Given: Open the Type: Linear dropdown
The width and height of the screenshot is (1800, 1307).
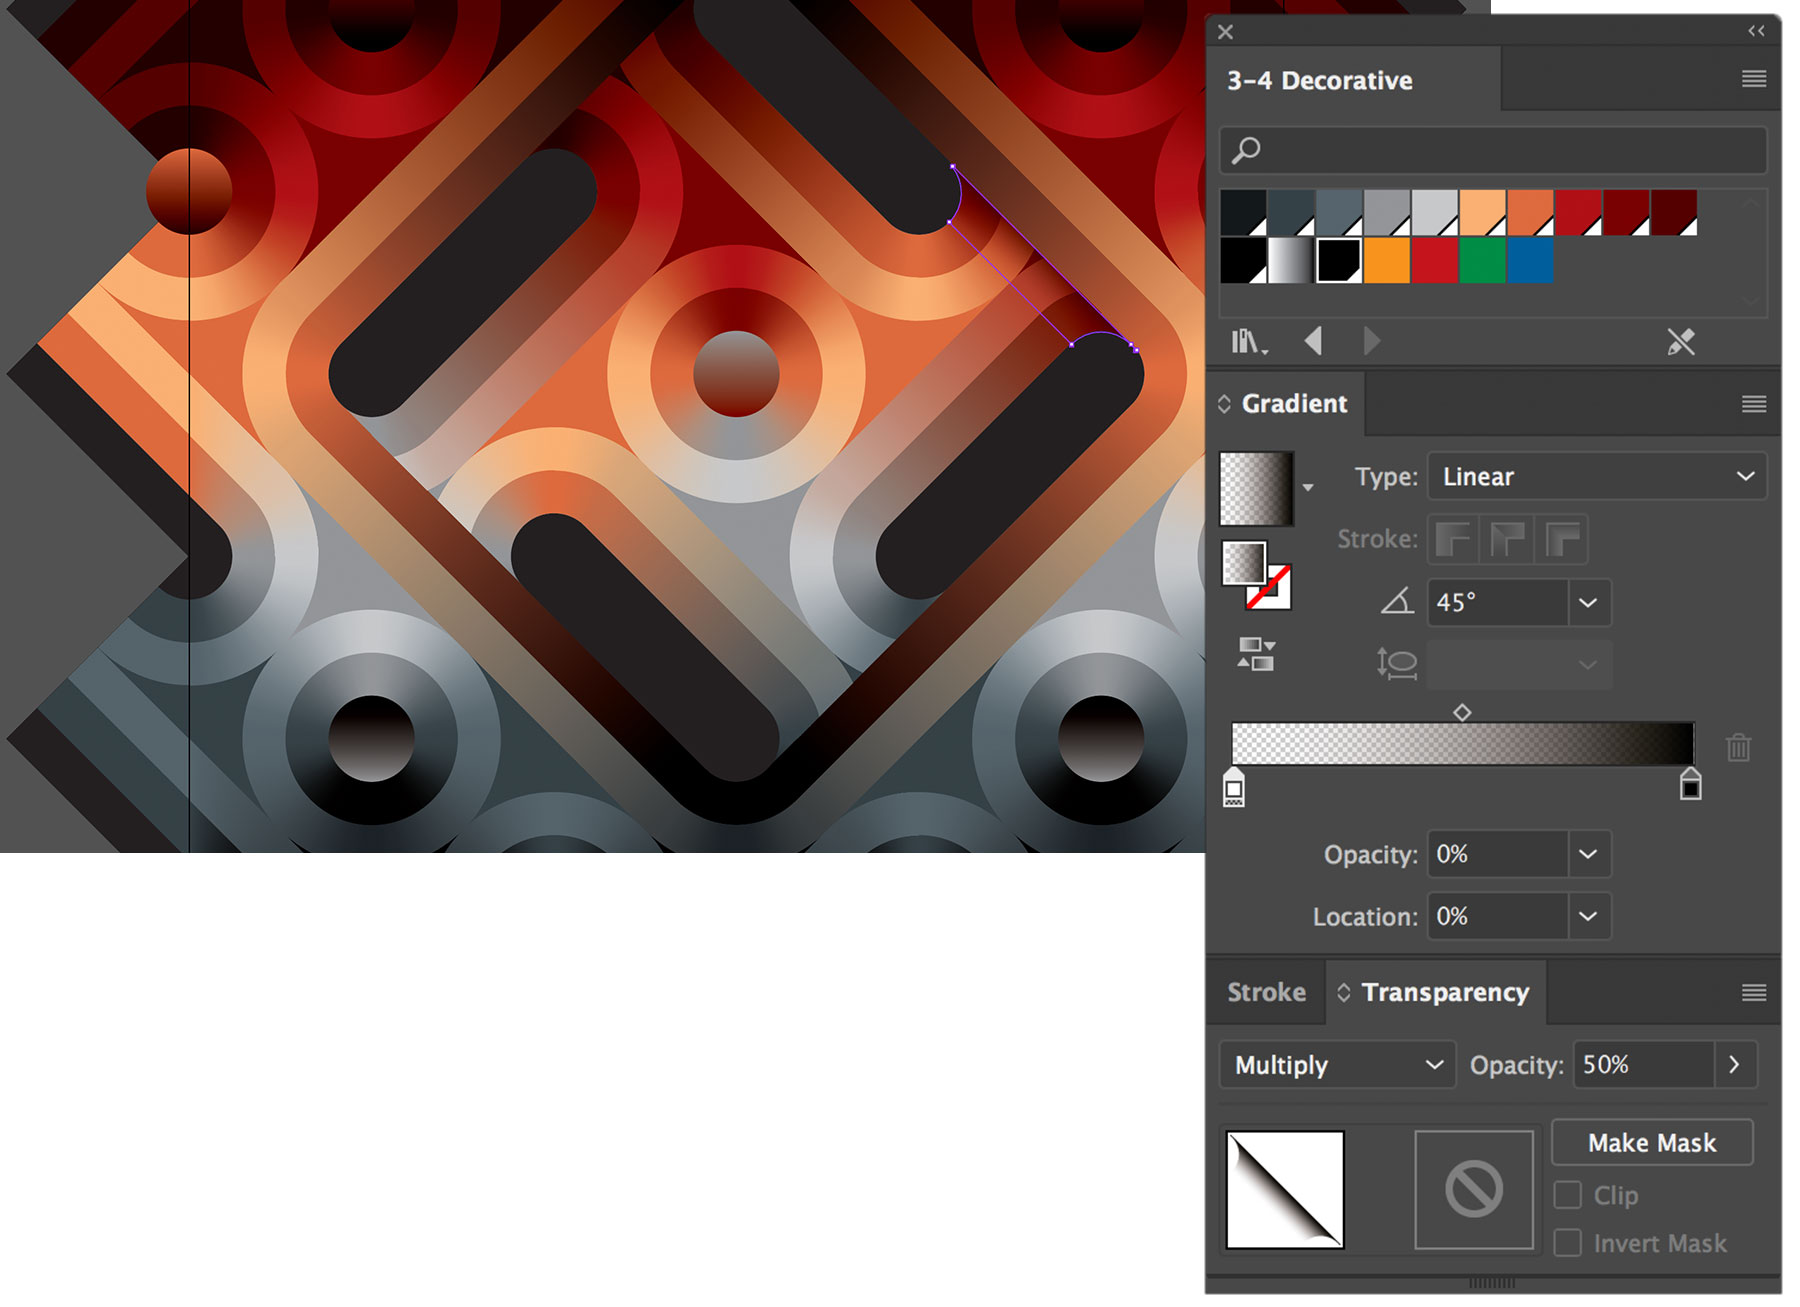Looking at the screenshot, I should click(x=1595, y=476).
